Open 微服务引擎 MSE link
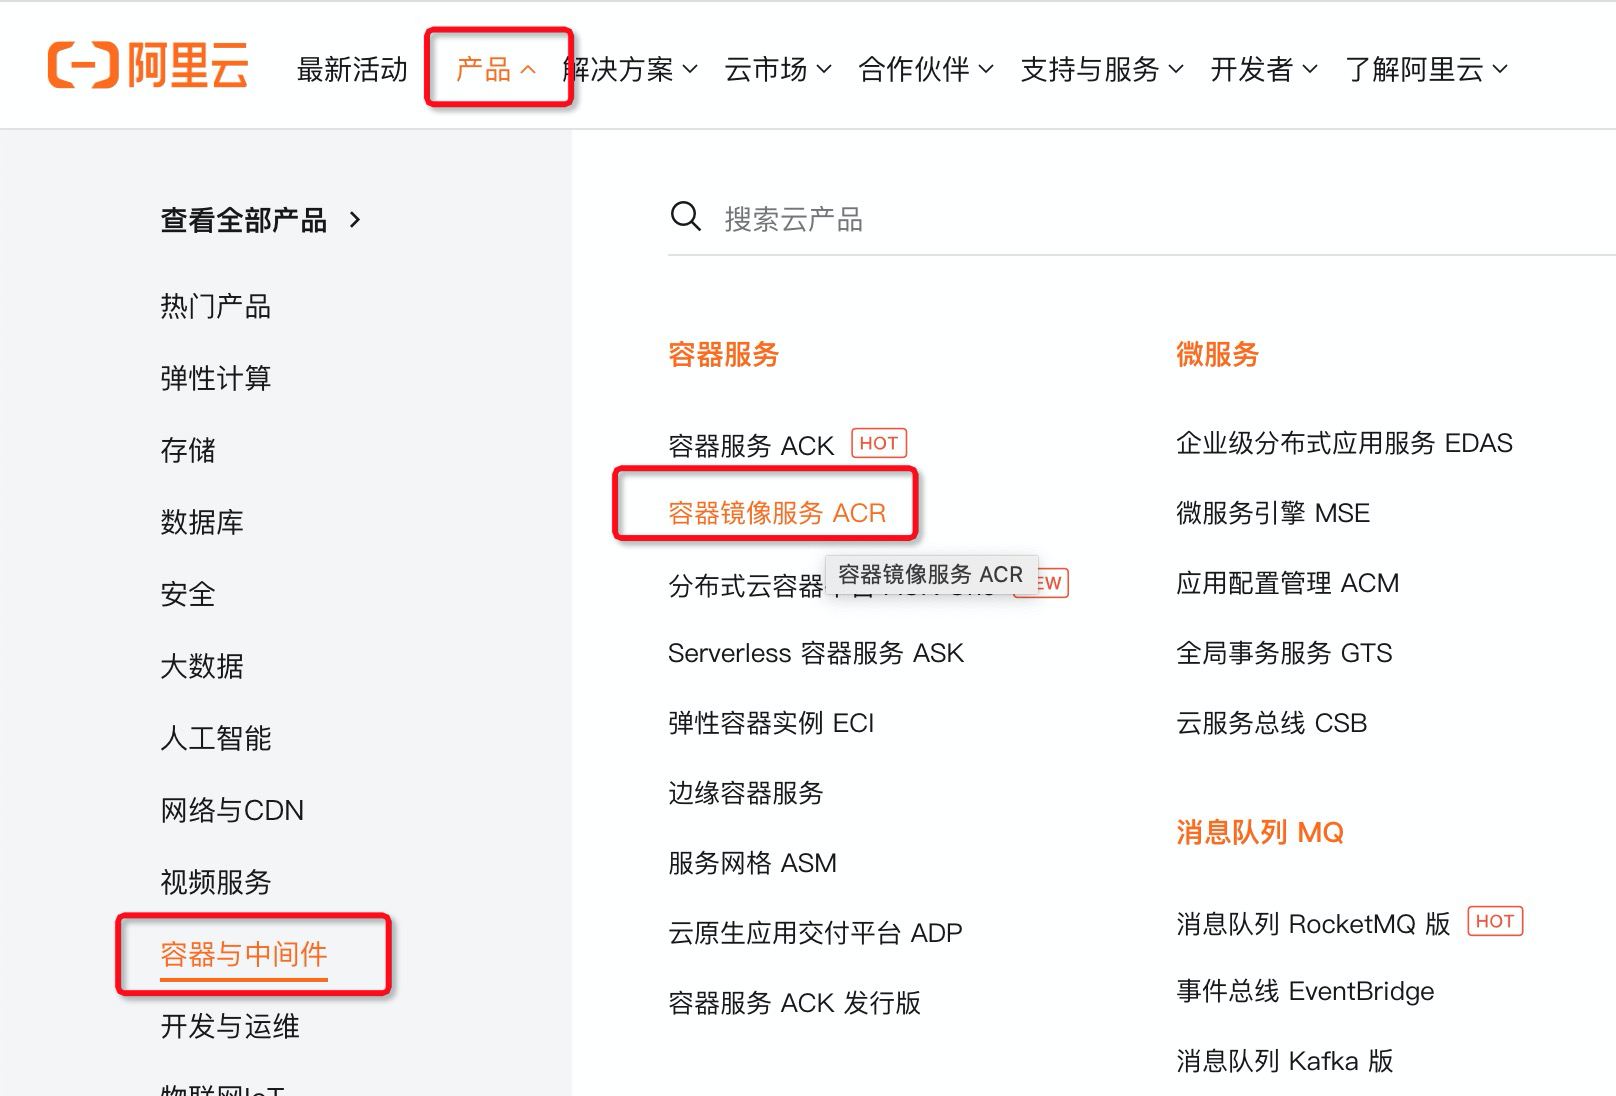1616x1096 pixels. tap(1273, 513)
